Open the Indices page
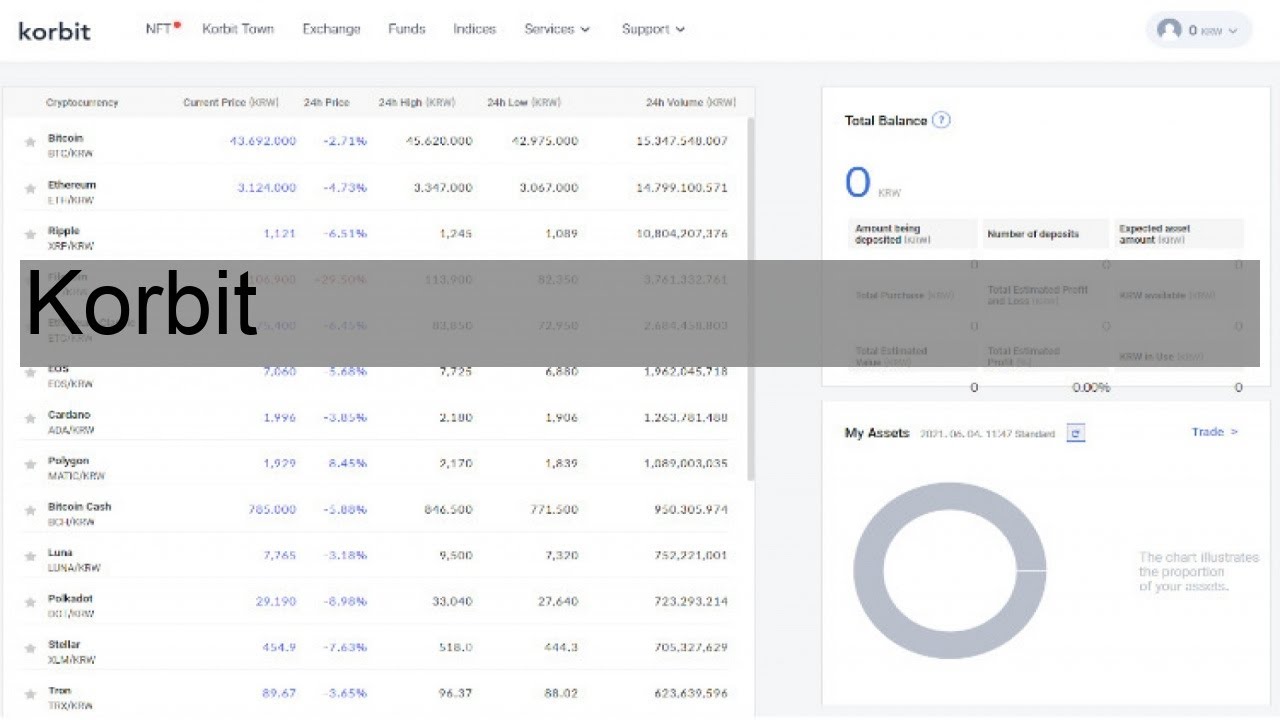The height and width of the screenshot is (720, 1280). (474, 29)
